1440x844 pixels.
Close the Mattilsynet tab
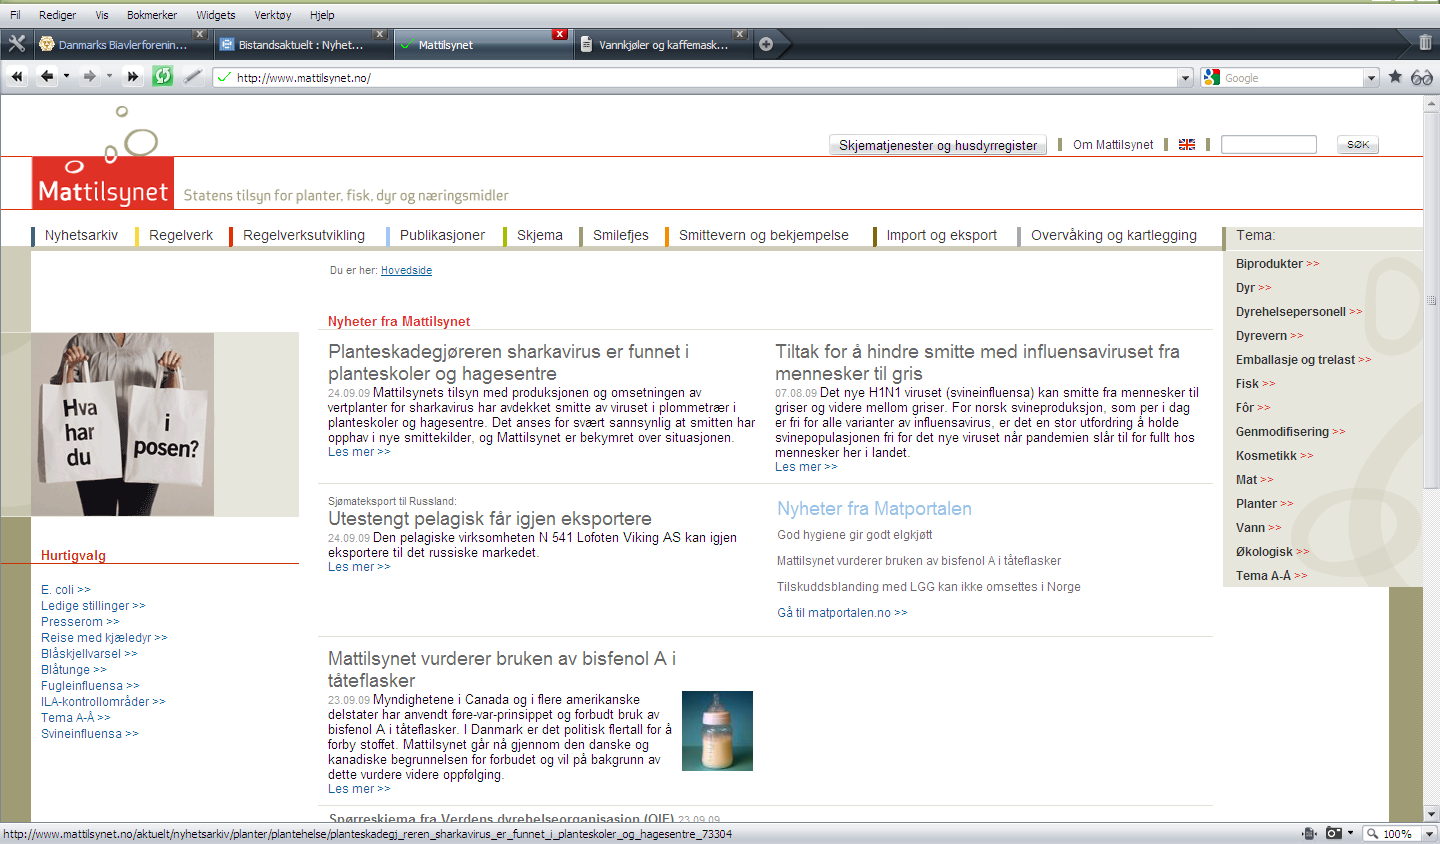tap(560, 34)
